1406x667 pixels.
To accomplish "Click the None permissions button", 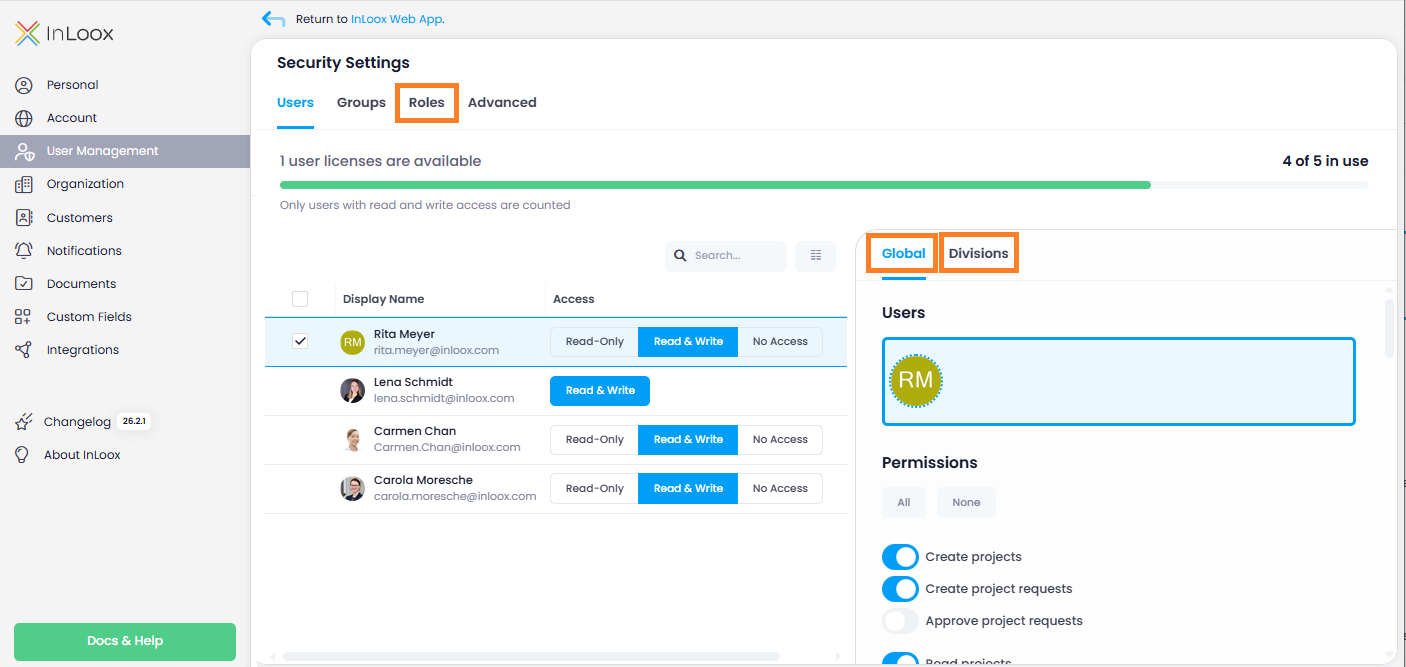I will point(966,502).
